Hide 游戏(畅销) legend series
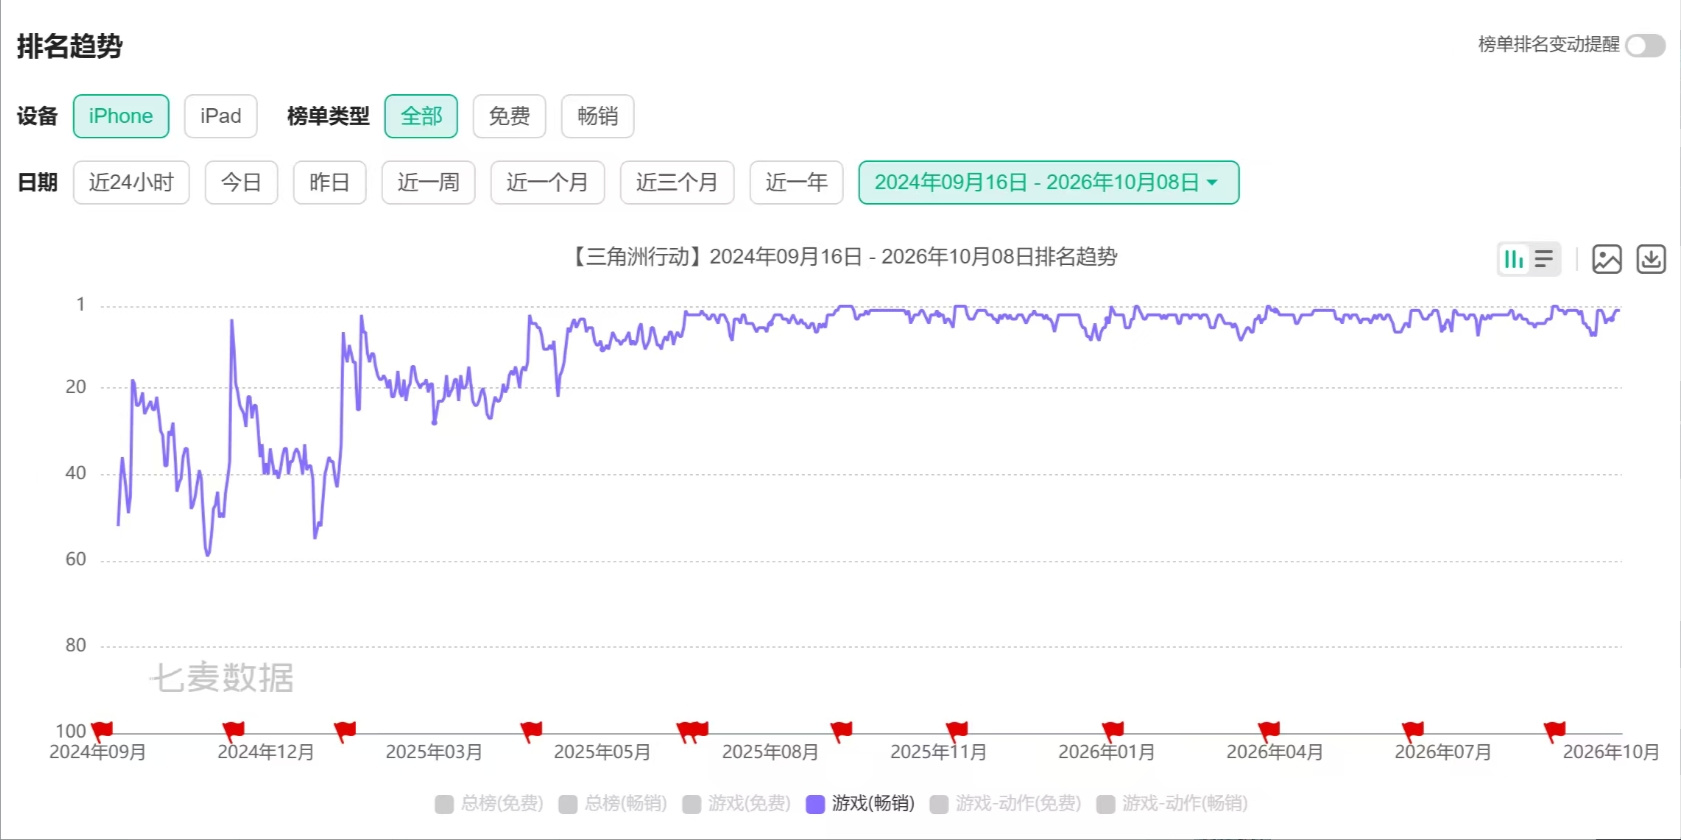1681x840 pixels. point(860,803)
